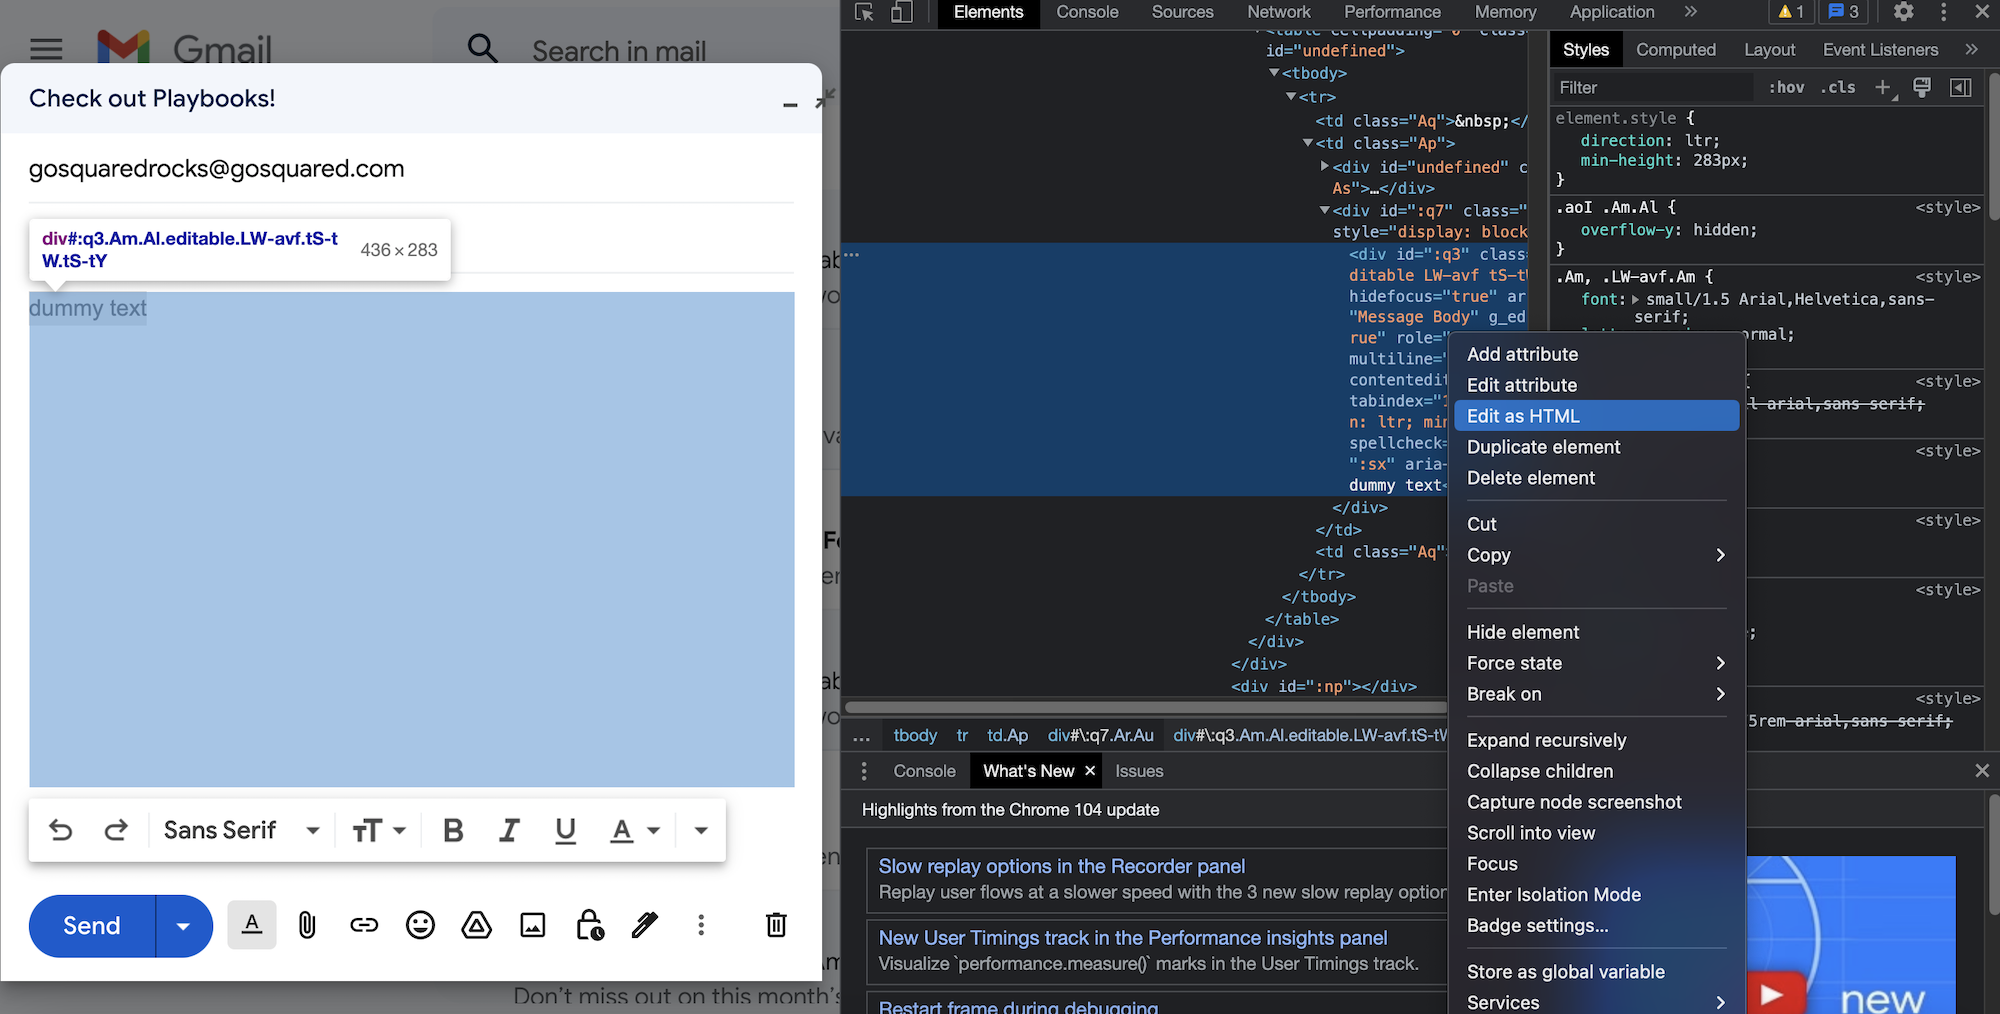Screen dimensions: 2000x1014
Task: Add new style rule plus icon
Action: click(1884, 88)
